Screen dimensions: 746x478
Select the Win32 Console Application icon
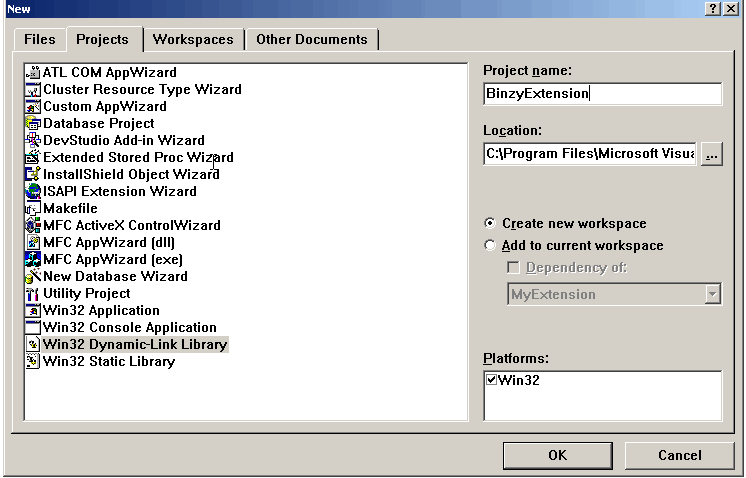[x=33, y=327]
